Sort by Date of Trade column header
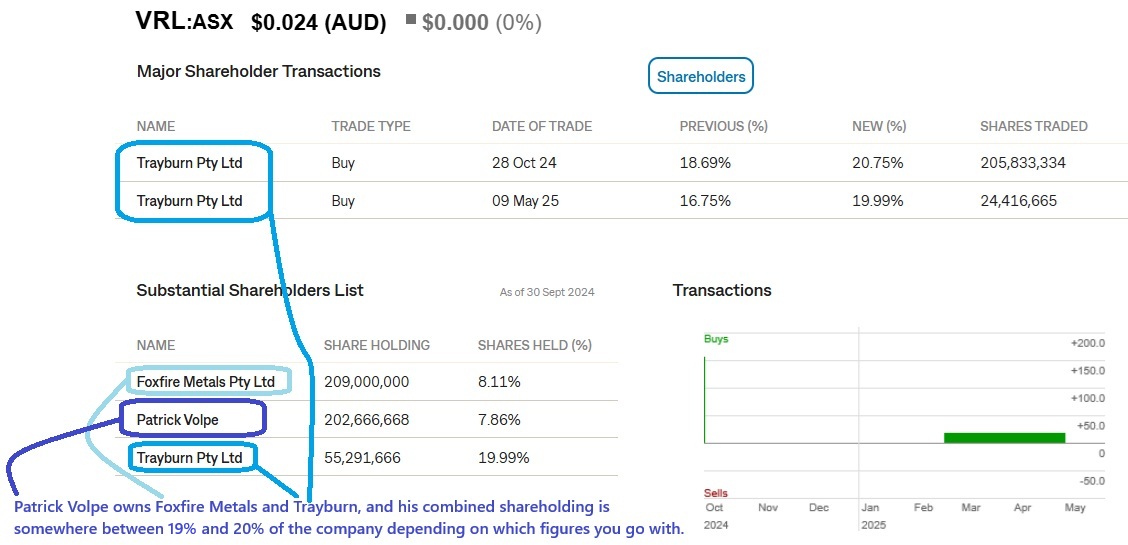Viewport: 1128px width, 545px height. 542,126
